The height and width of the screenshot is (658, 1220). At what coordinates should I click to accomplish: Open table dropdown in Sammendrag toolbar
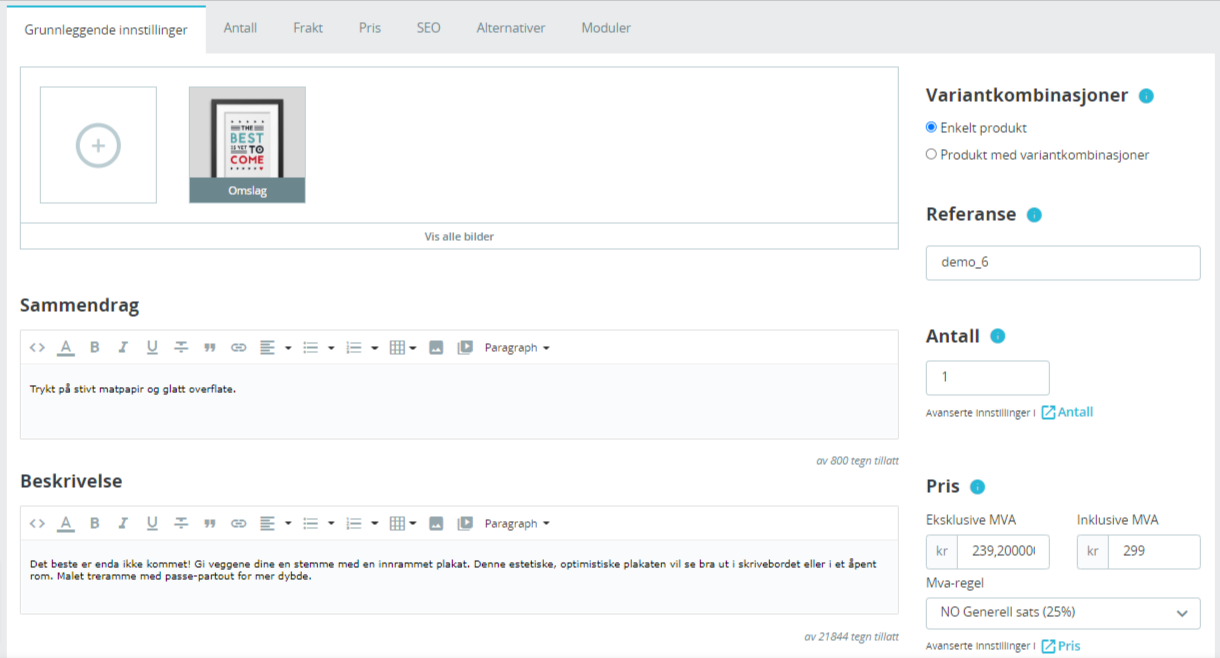click(403, 348)
